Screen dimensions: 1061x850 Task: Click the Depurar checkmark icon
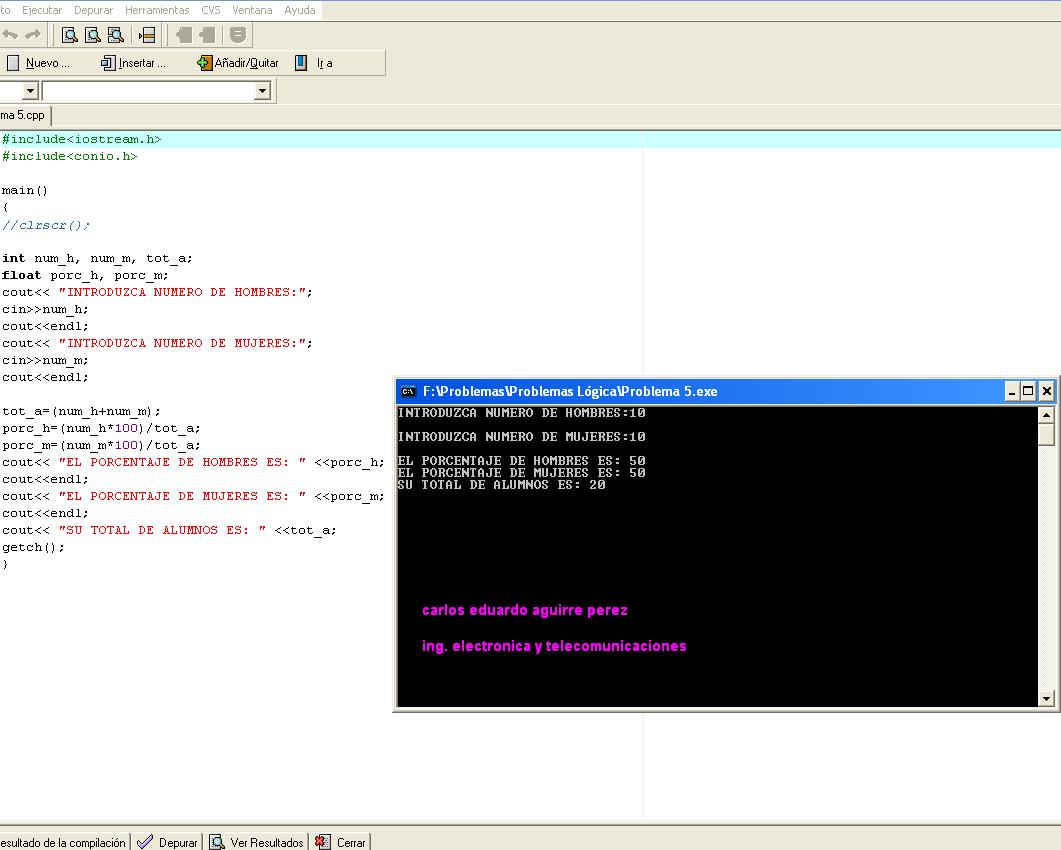click(x=145, y=842)
